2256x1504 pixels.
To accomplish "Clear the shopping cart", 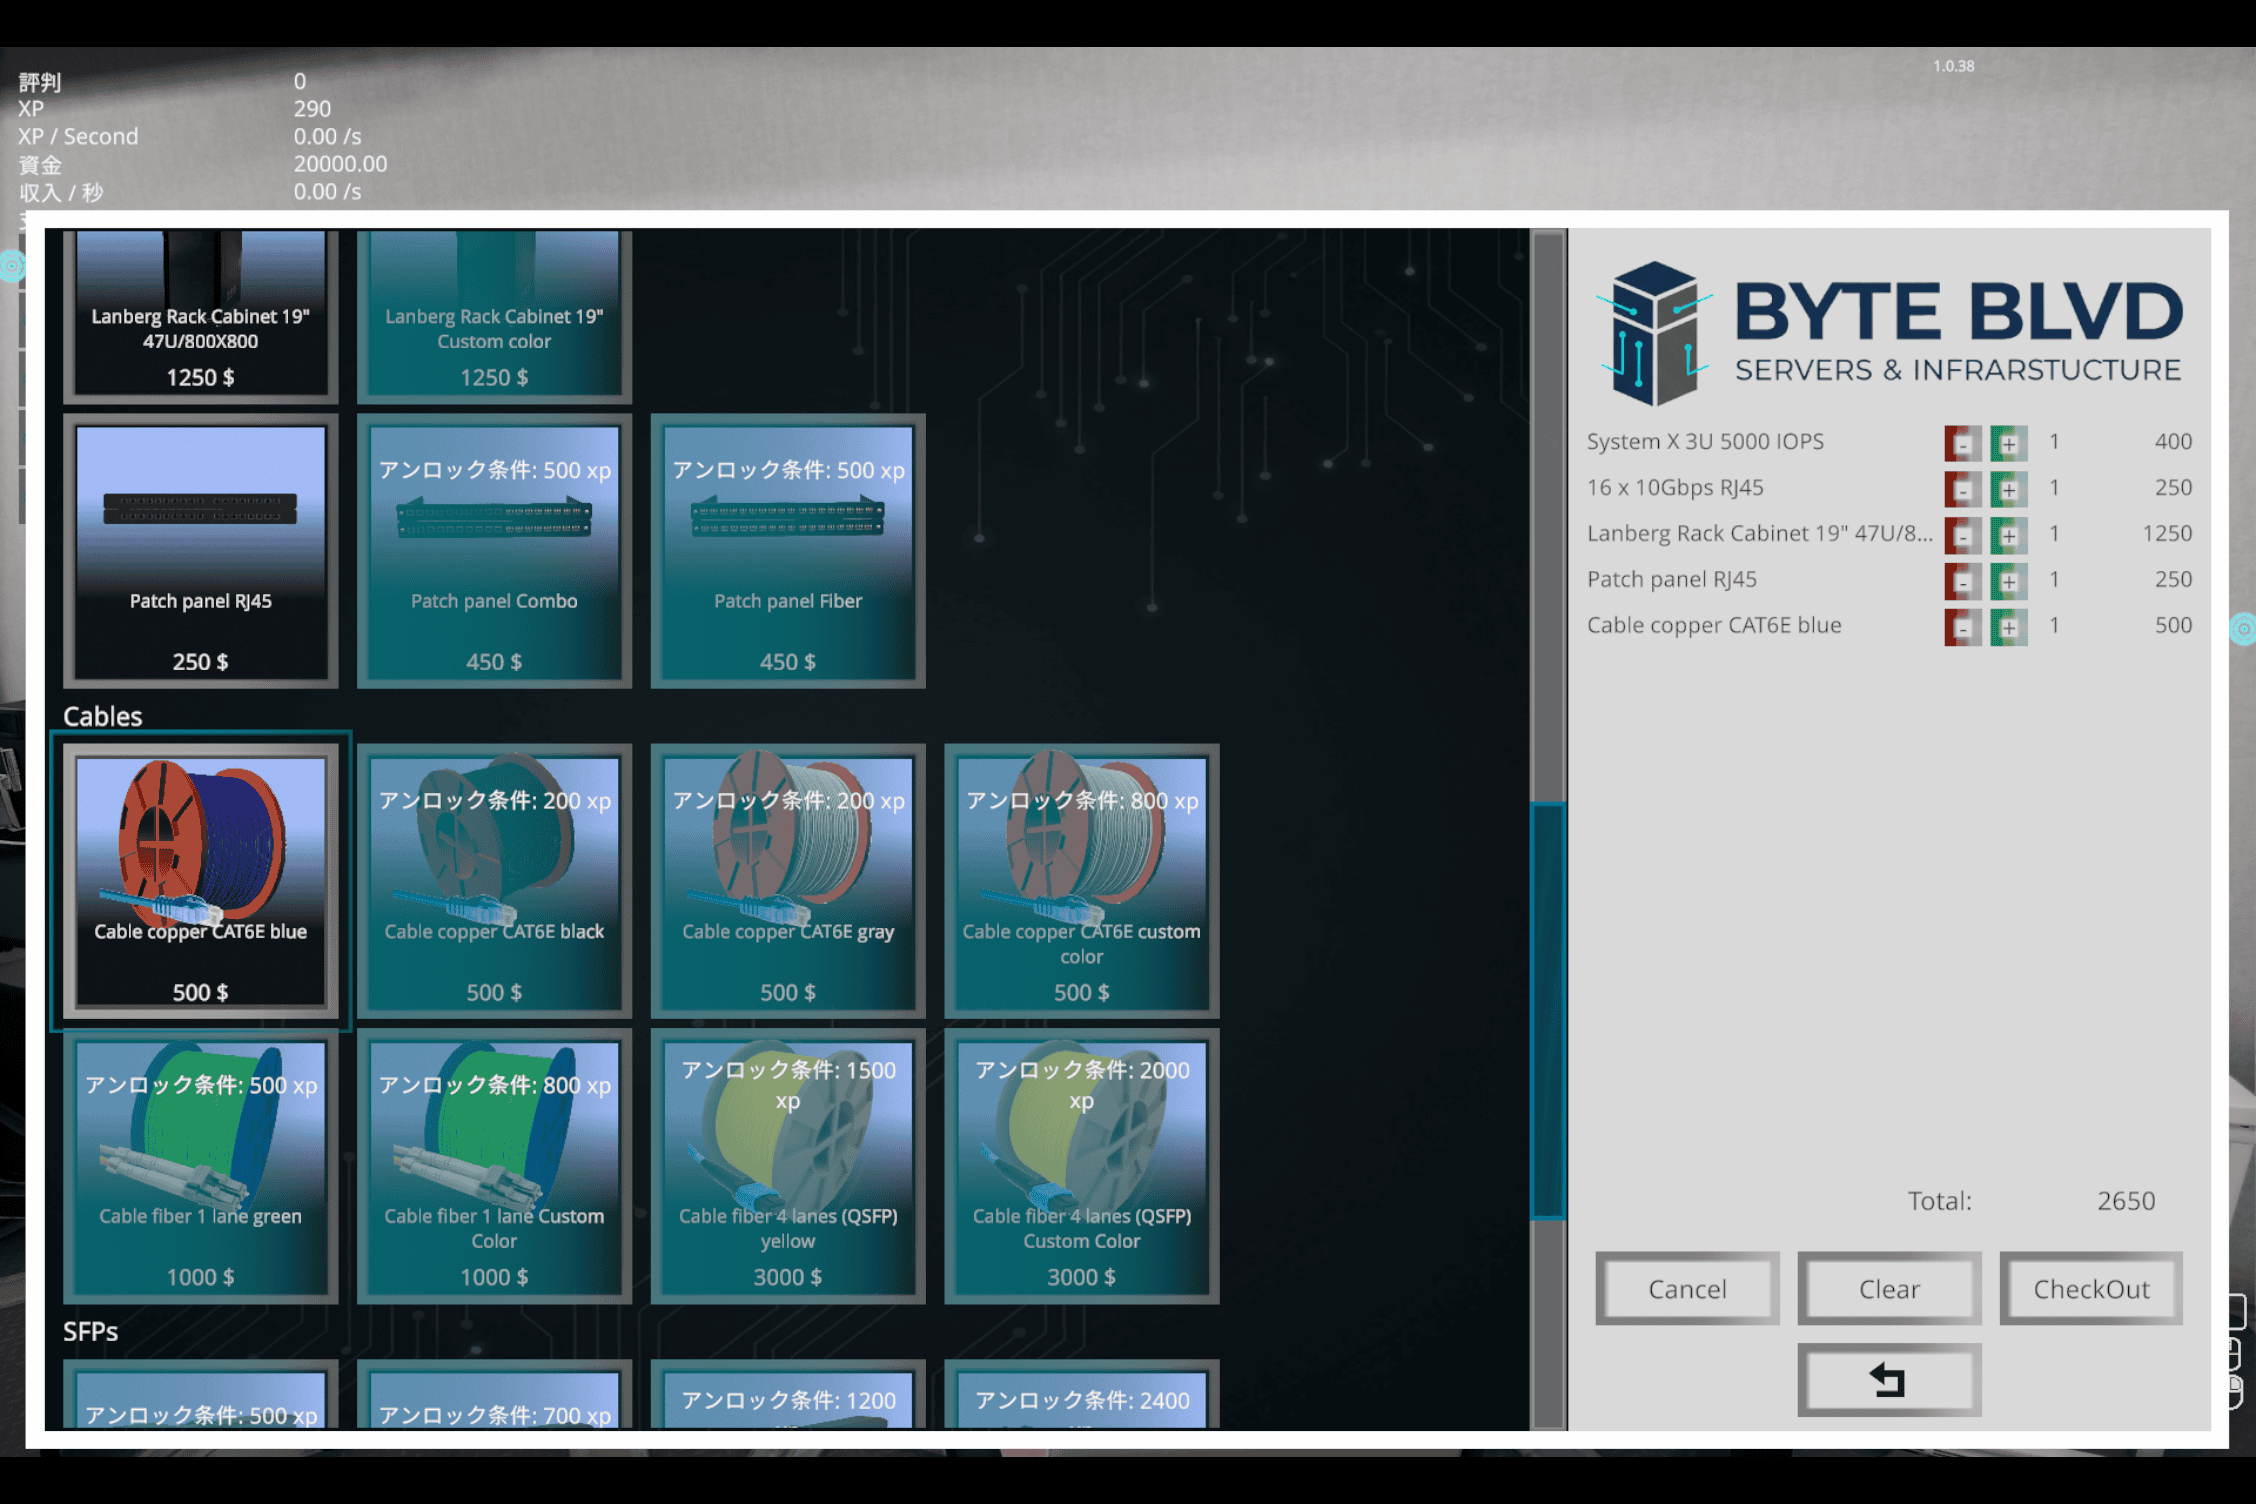I will [x=1888, y=1289].
